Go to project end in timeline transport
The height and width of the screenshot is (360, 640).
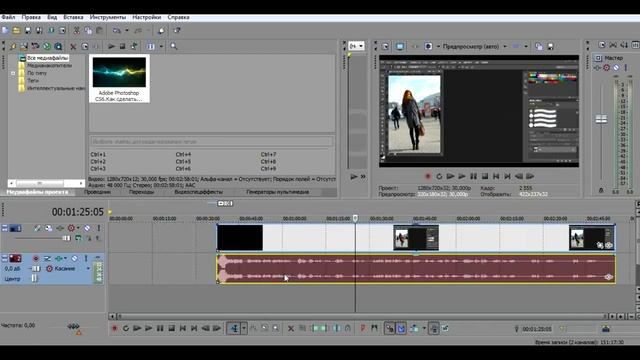[194, 328]
